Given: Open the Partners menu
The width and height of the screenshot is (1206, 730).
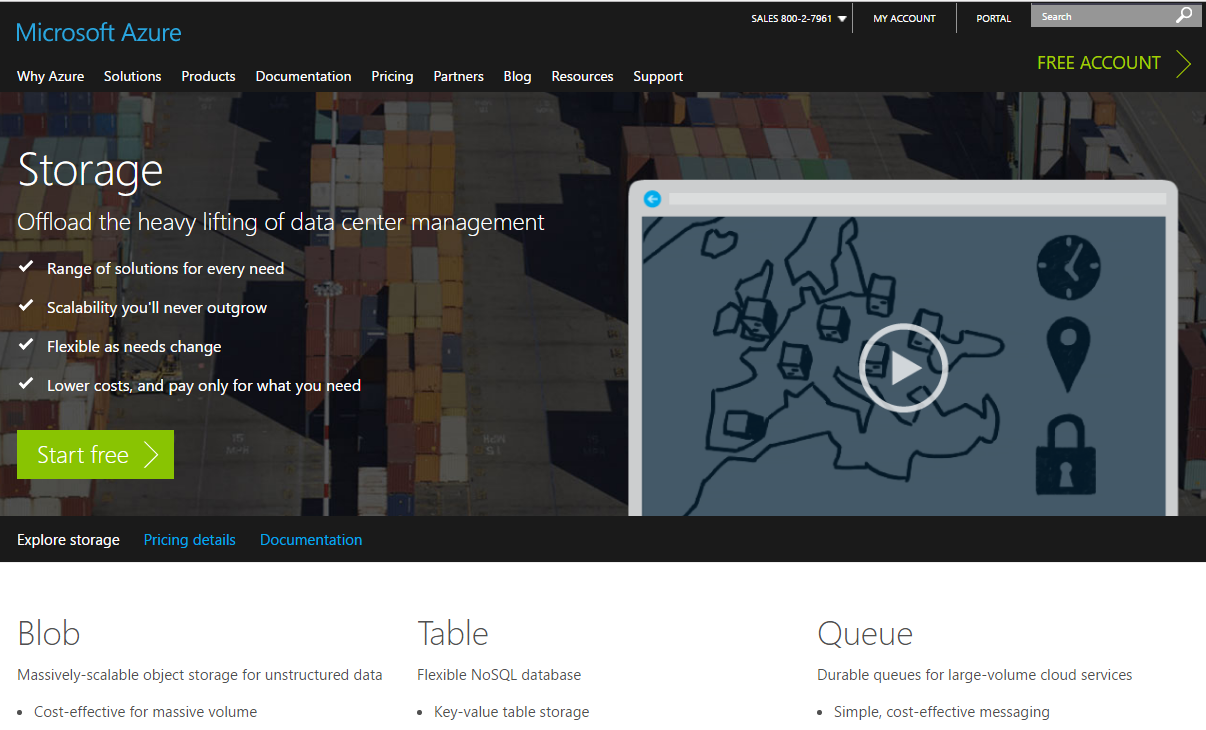Looking at the screenshot, I should (458, 76).
